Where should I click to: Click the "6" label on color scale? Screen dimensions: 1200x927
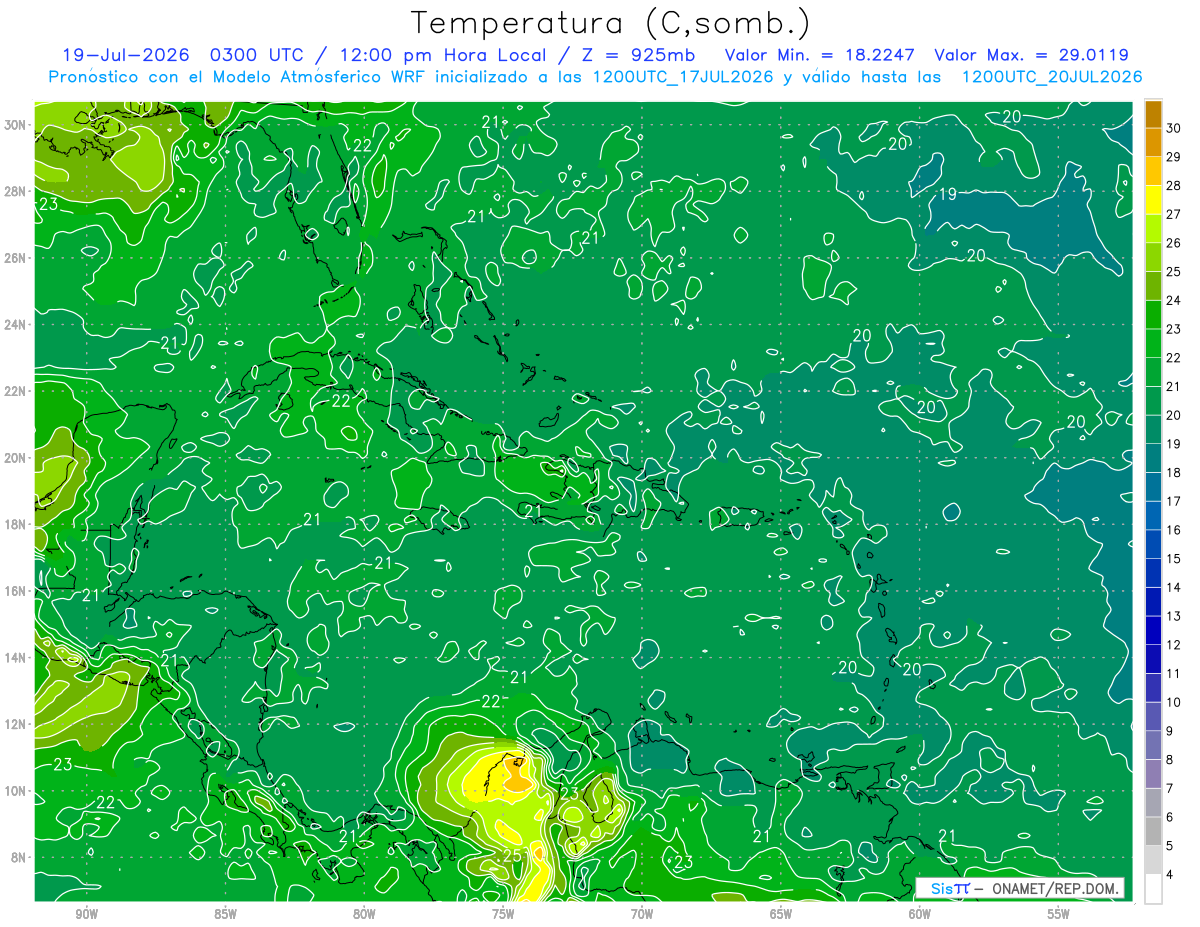coord(1171,817)
